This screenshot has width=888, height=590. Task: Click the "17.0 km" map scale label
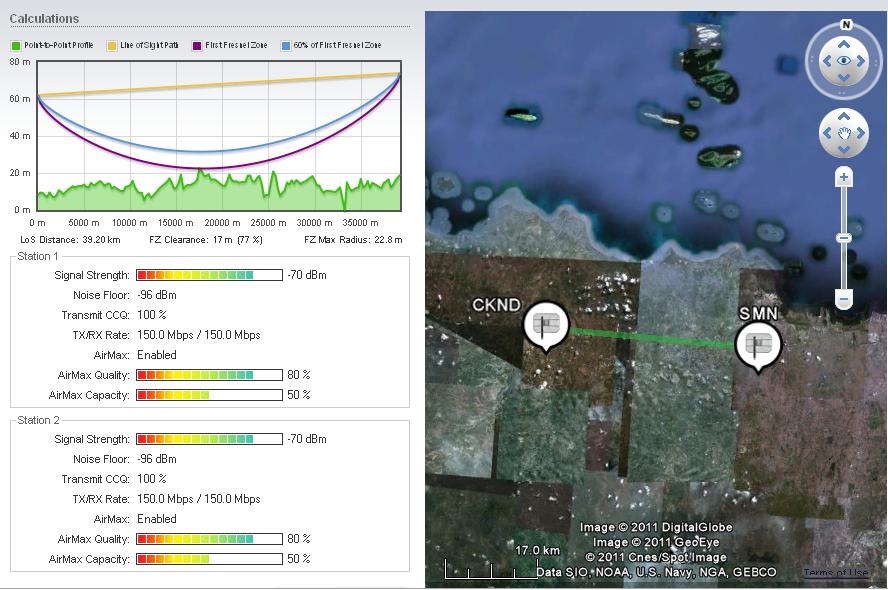[537, 550]
